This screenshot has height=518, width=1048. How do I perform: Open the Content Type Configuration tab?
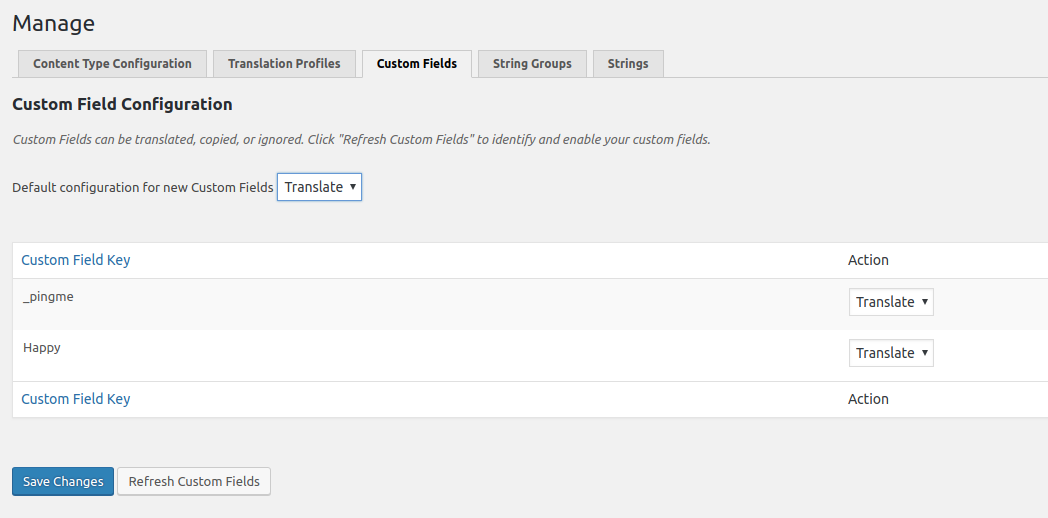(x=112, y=64)
